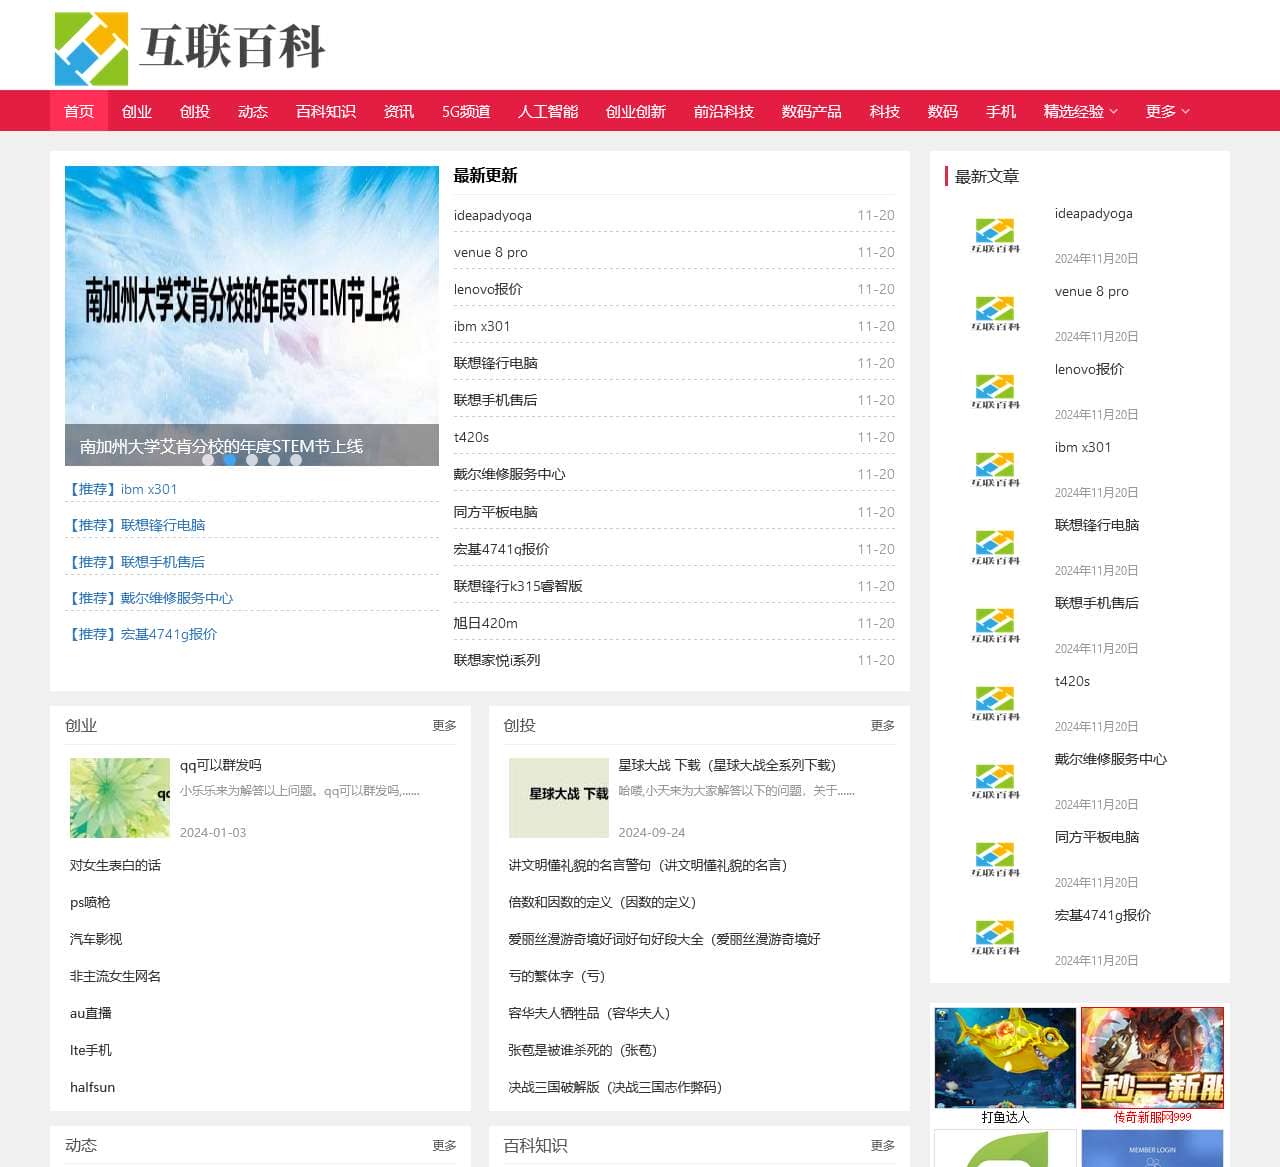This screenshot has width=1280, height=1167.
Task: Open the 动态 navigation item
Action: click(x=253, y=111)
